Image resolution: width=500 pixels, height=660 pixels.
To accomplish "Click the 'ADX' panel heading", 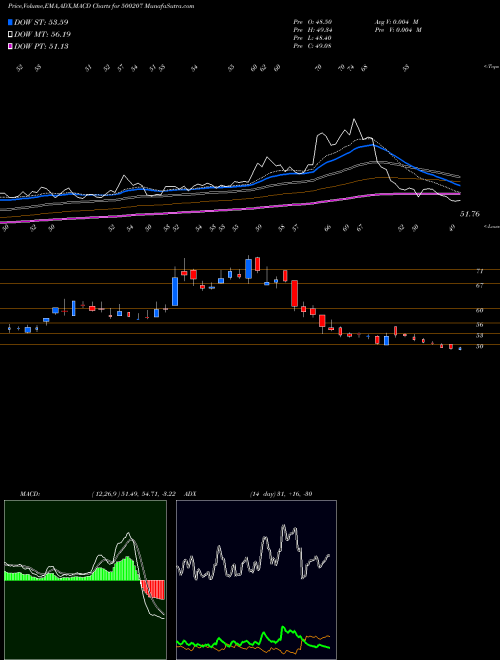I will (190, 494).
